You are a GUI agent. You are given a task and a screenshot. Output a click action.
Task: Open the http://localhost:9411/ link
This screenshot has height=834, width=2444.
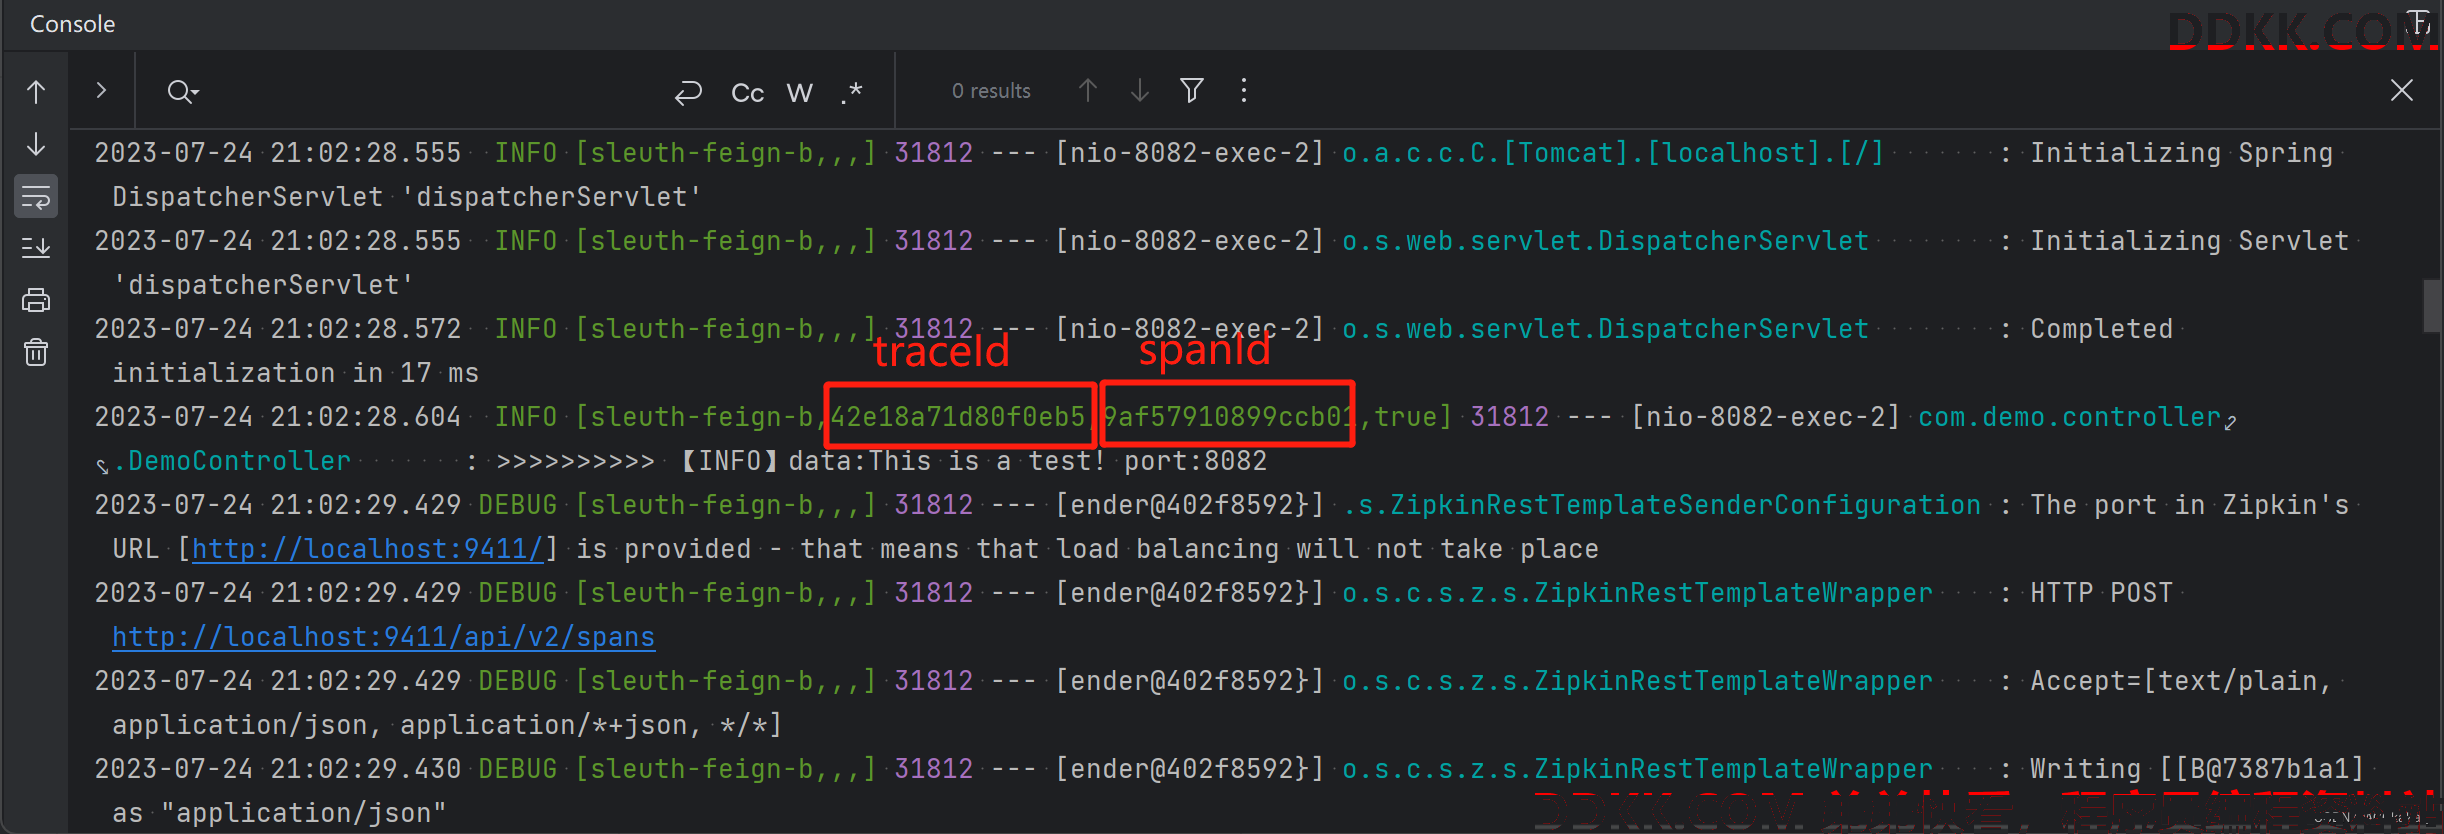(368, 549)
